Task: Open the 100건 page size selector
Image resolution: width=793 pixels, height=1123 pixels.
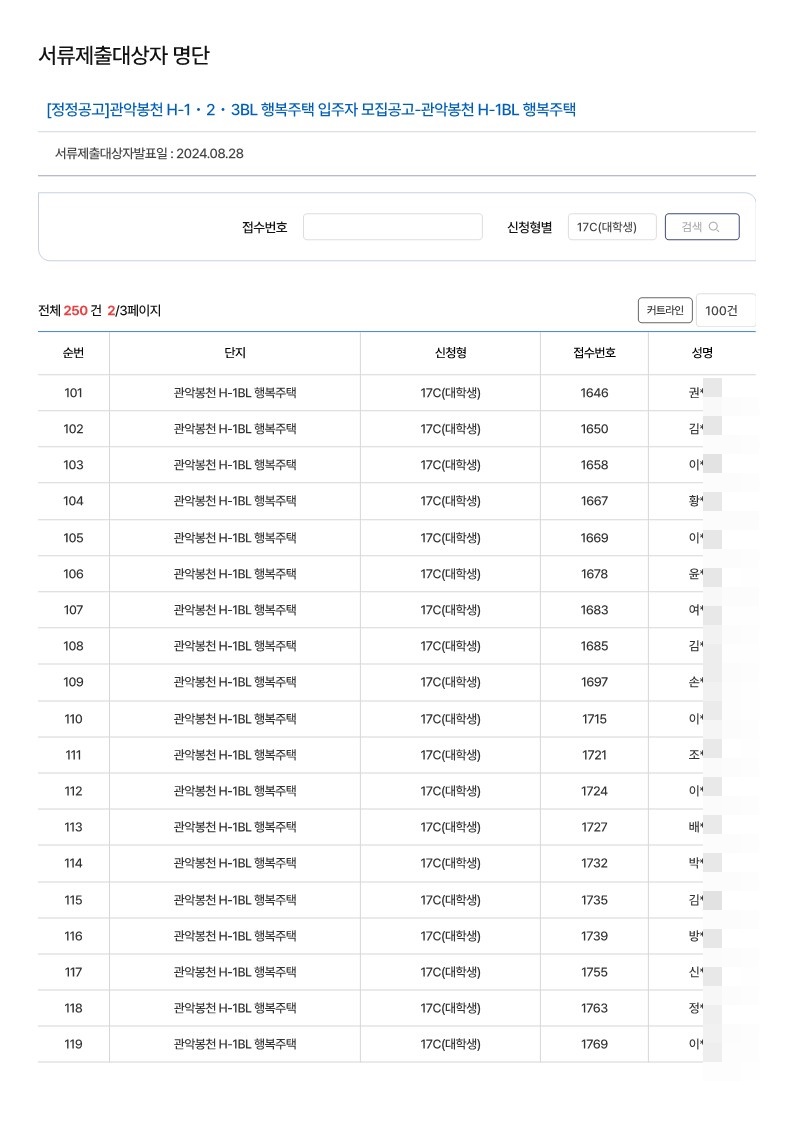Action: tap(727, 310)
